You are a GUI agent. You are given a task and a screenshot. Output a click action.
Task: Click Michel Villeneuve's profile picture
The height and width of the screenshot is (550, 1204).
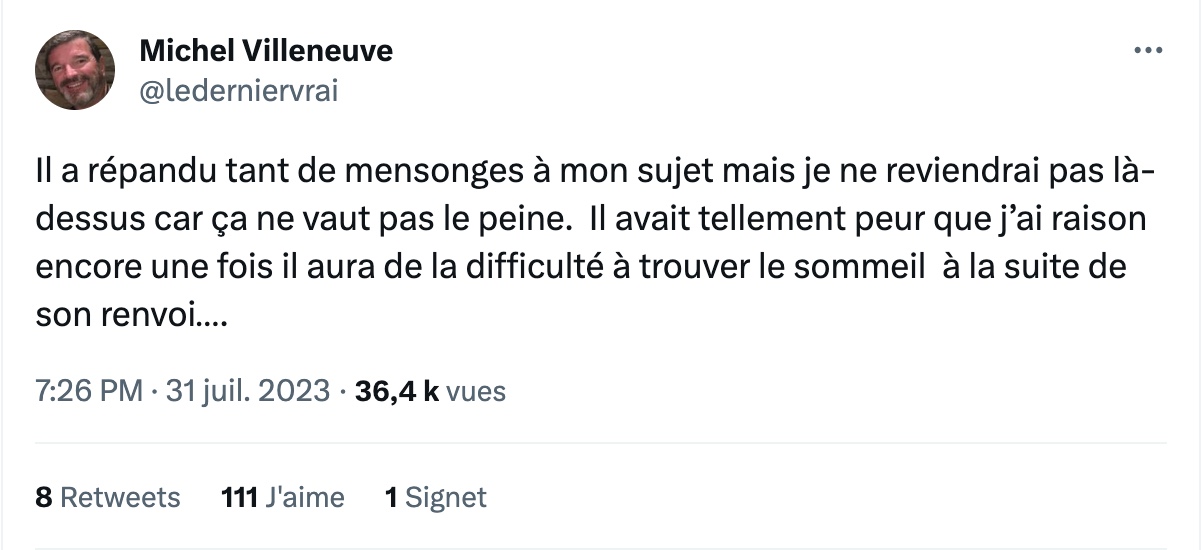75,69
